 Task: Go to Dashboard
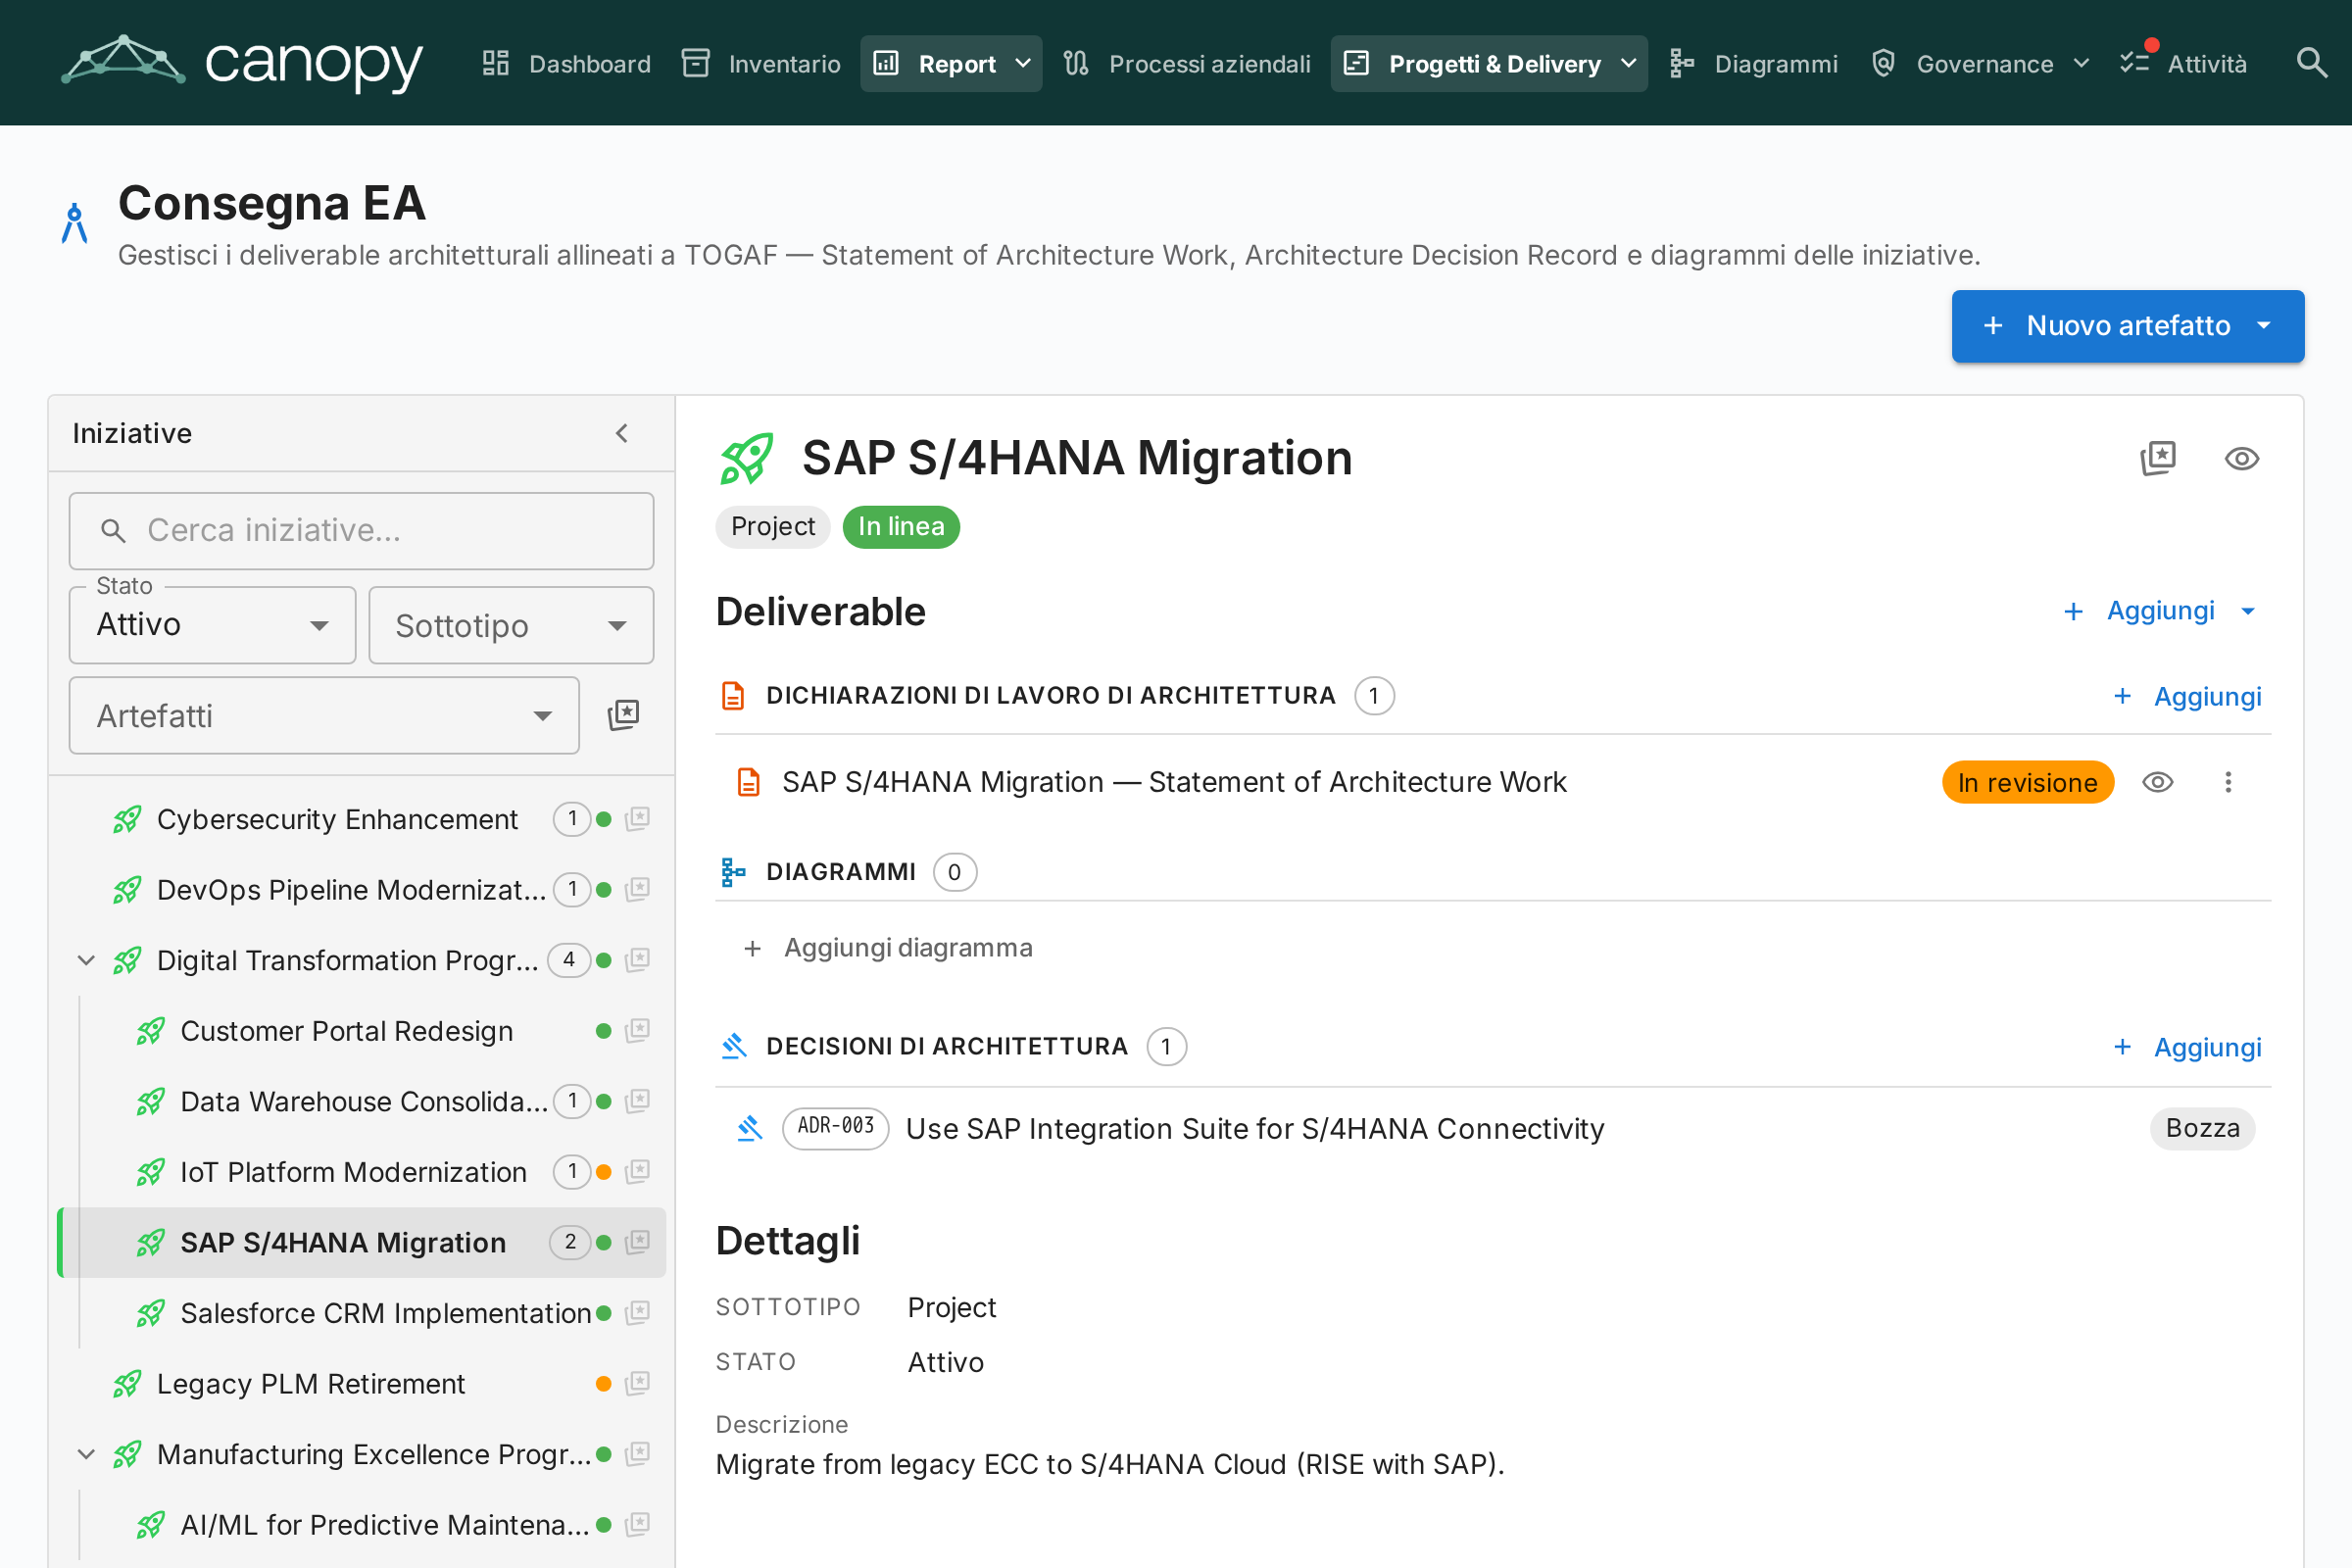566,63
